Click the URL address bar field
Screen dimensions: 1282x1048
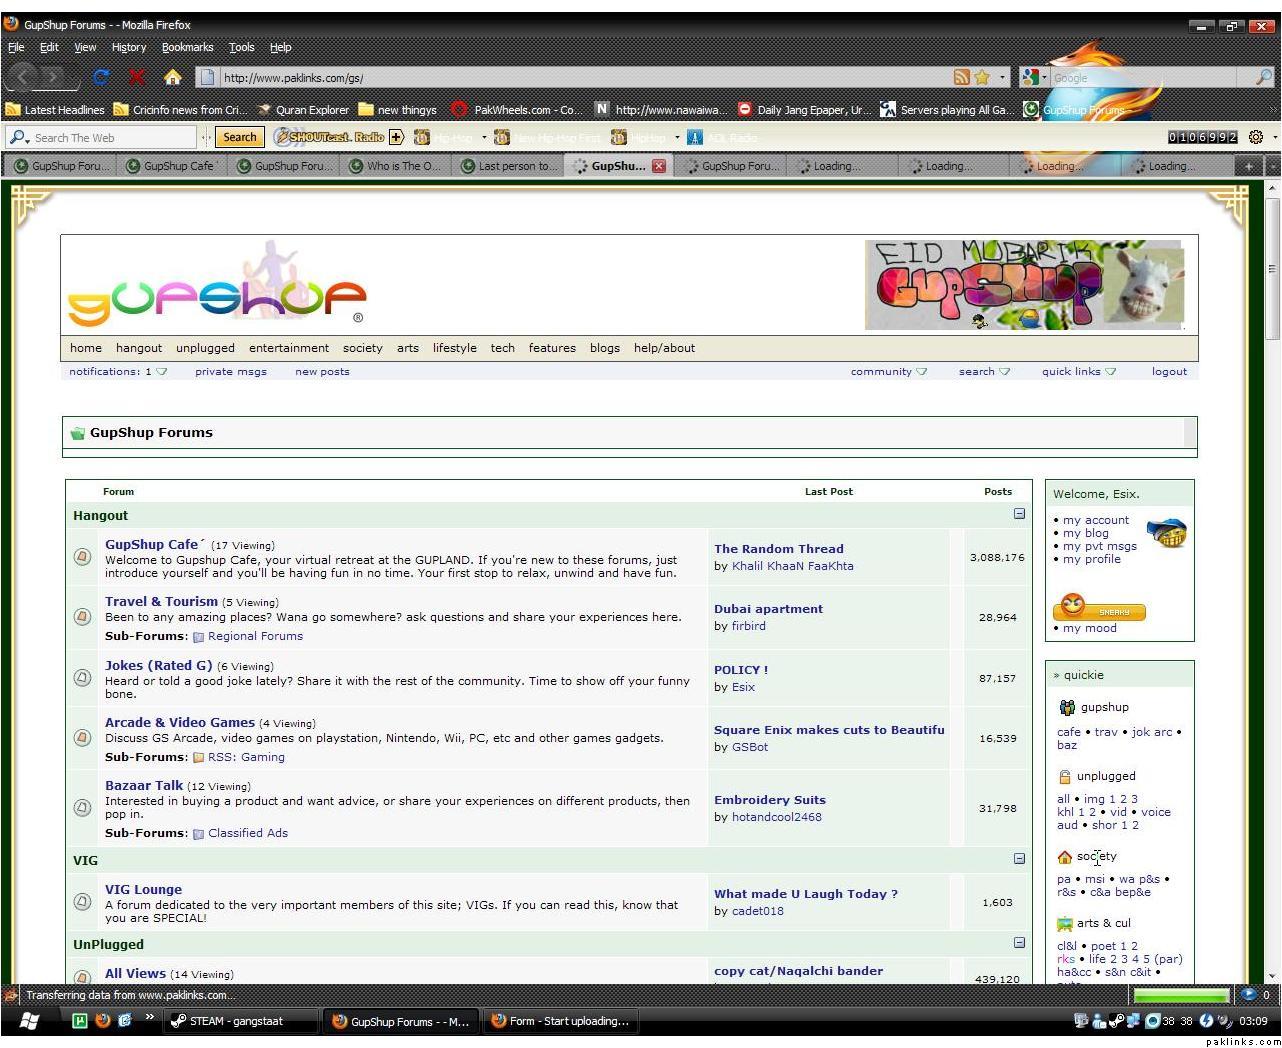click(580, 77)
